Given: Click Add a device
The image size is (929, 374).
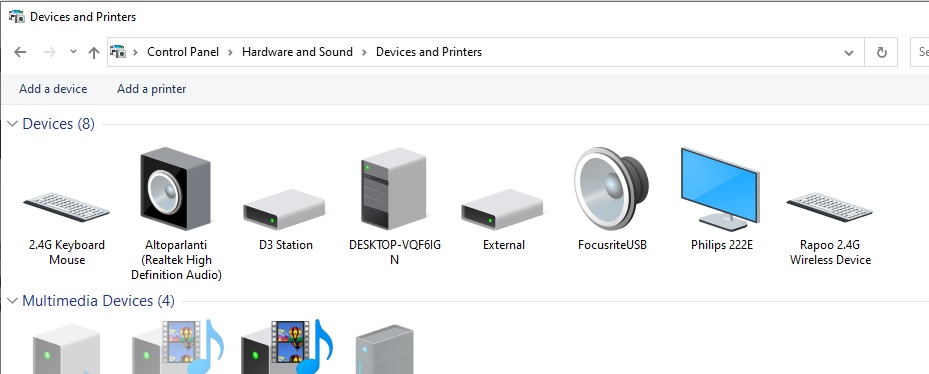Looking at the screenshot, I should pyautogui.click(x=53, y=89).
